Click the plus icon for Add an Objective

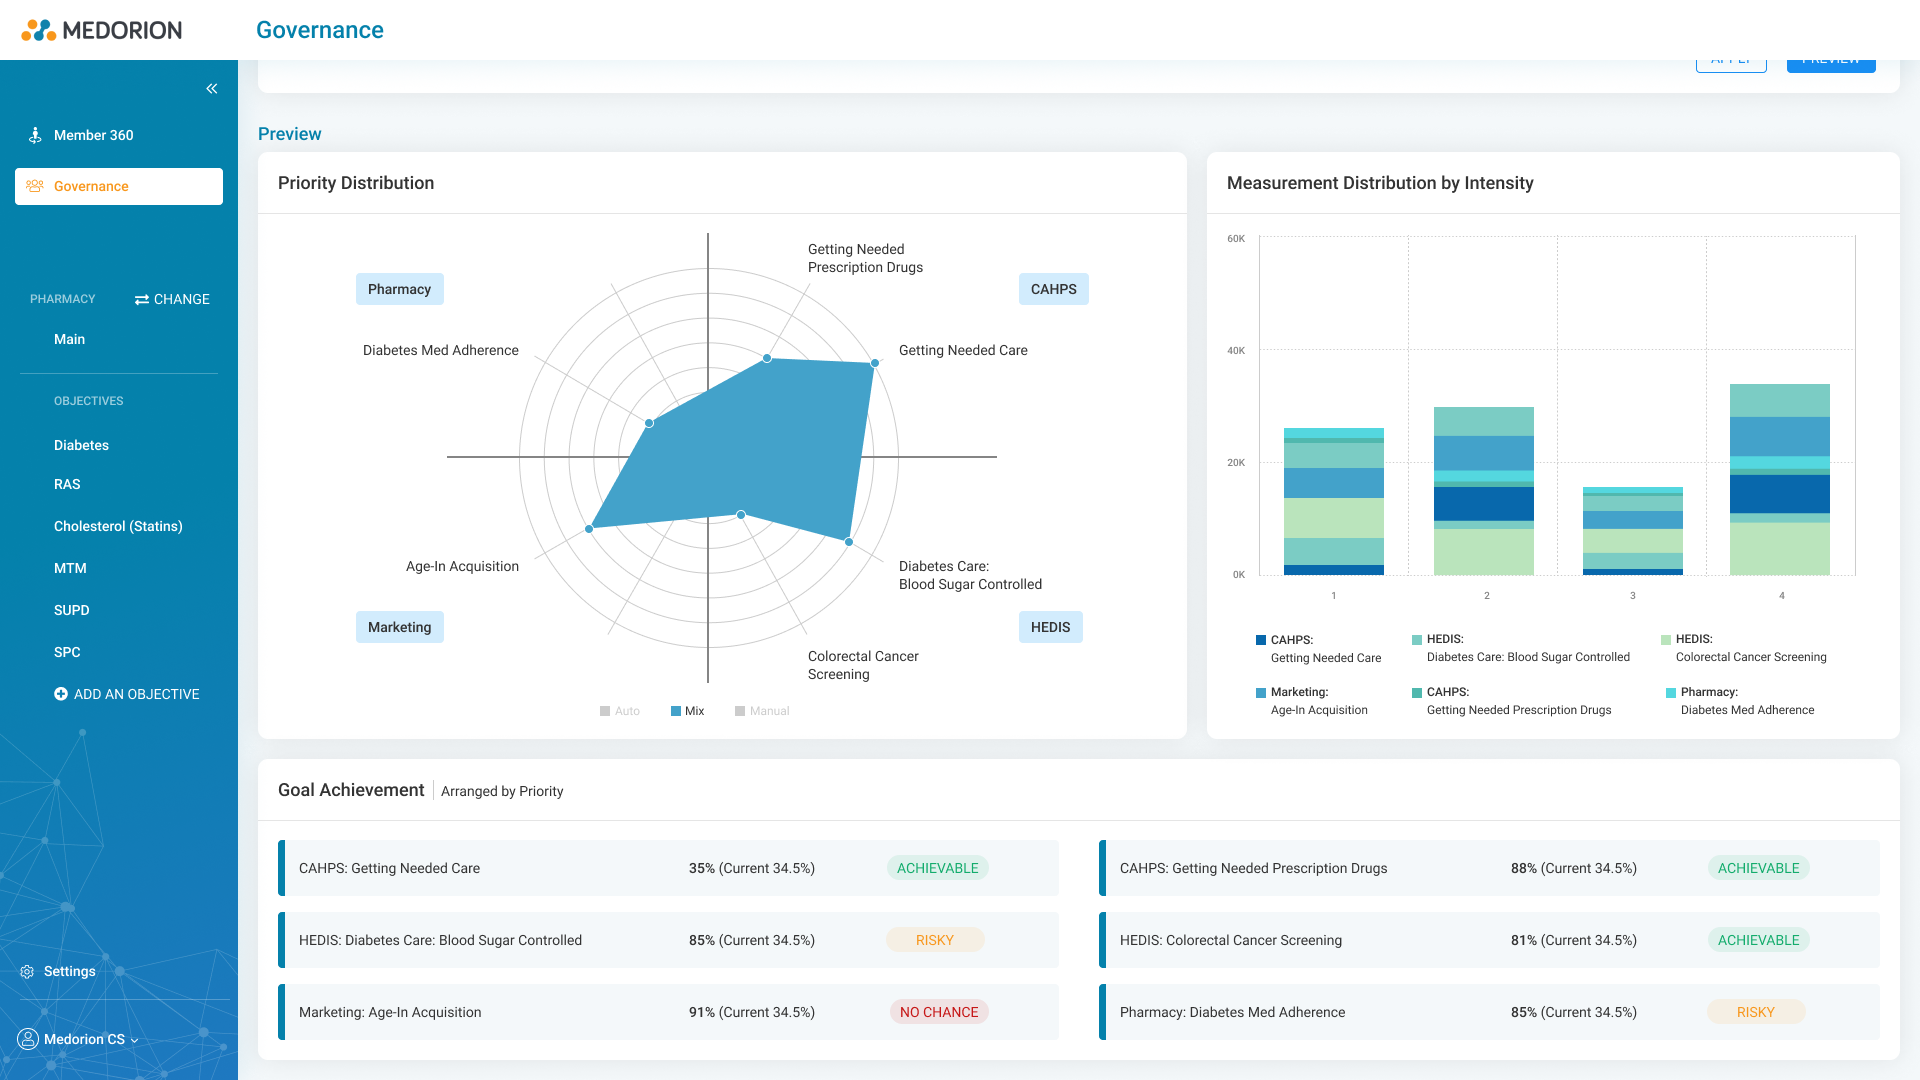point(61,694)
